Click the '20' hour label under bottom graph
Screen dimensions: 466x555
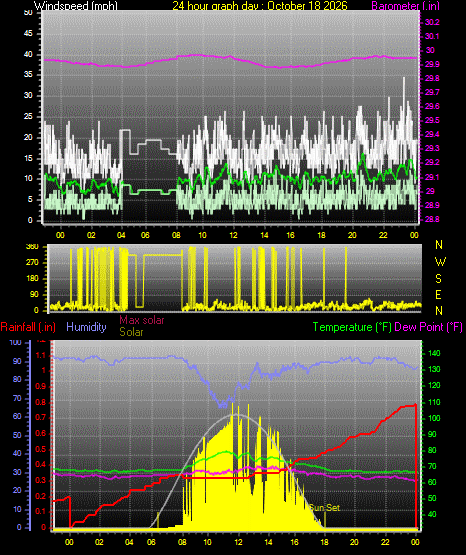pos(354,542)
